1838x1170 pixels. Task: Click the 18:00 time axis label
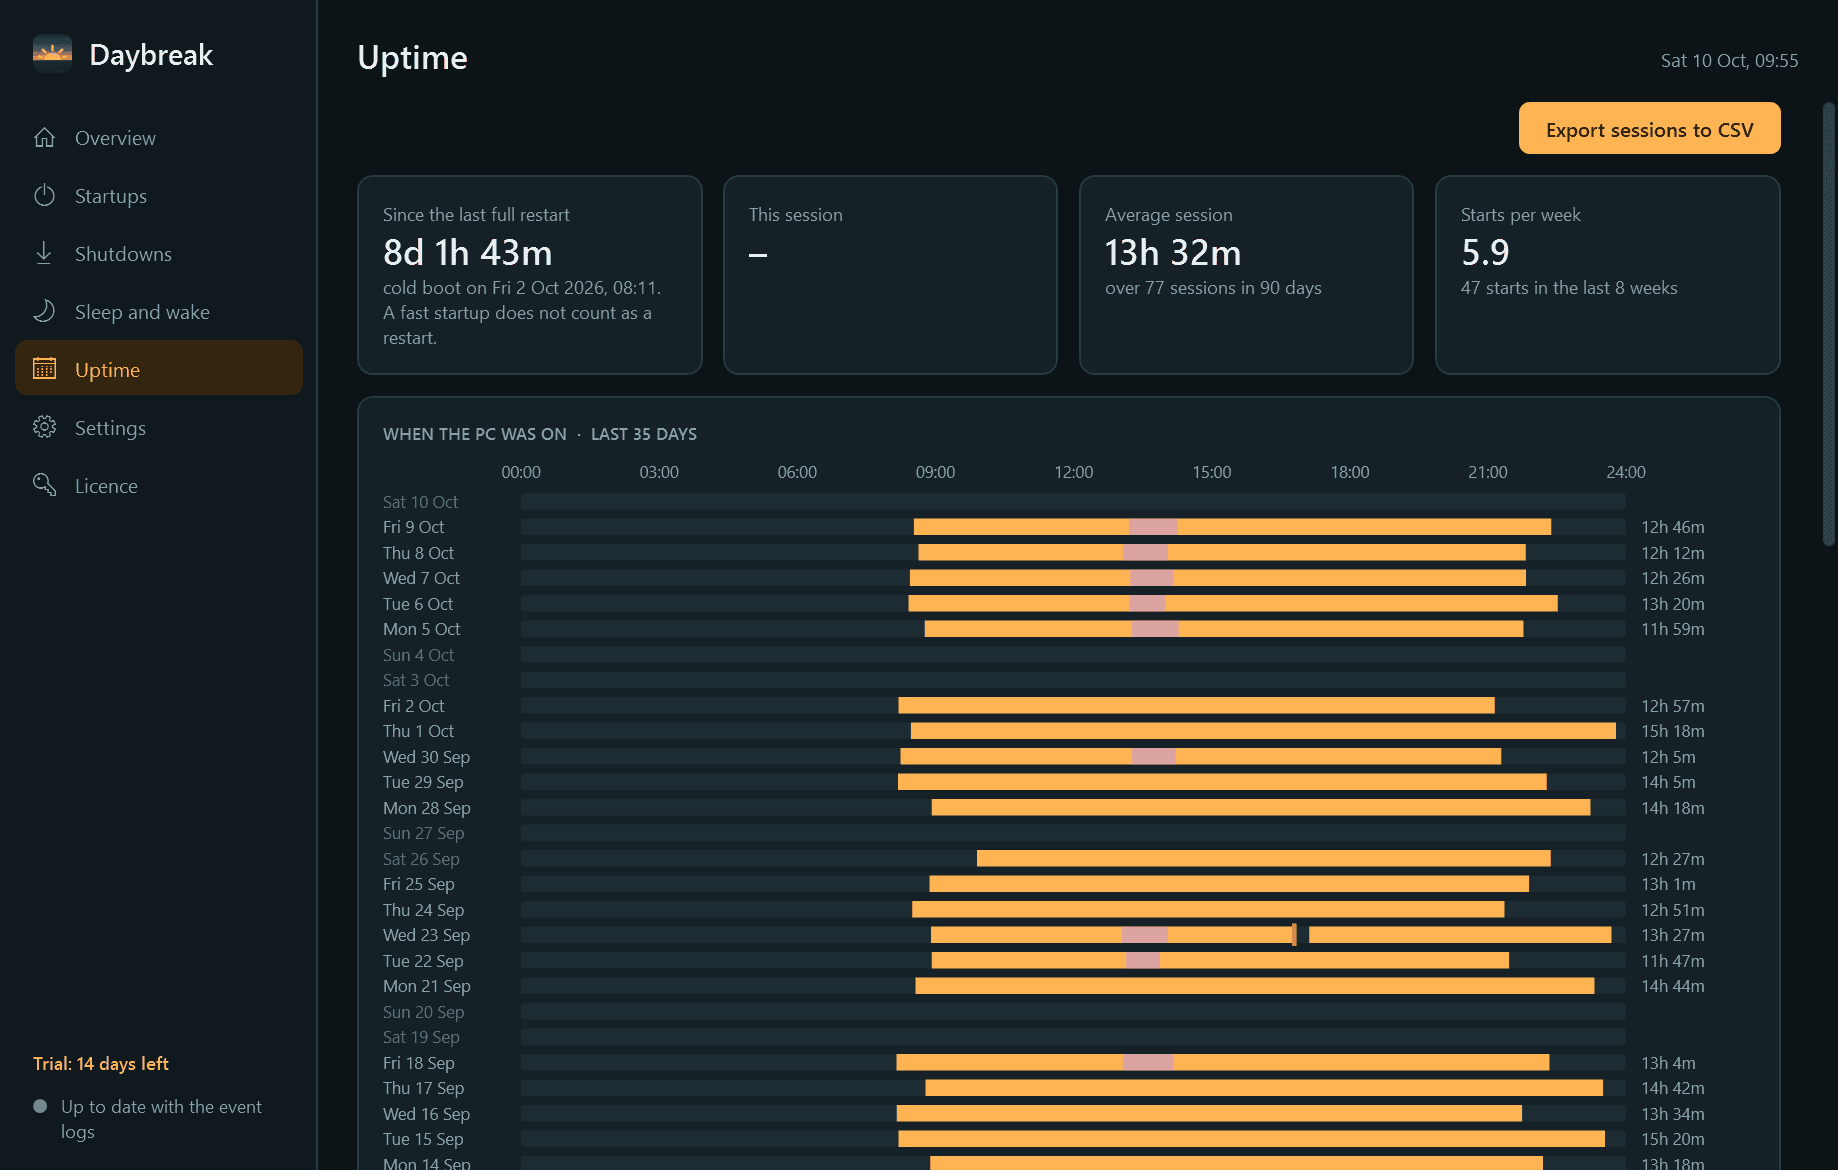[1349, 472]
